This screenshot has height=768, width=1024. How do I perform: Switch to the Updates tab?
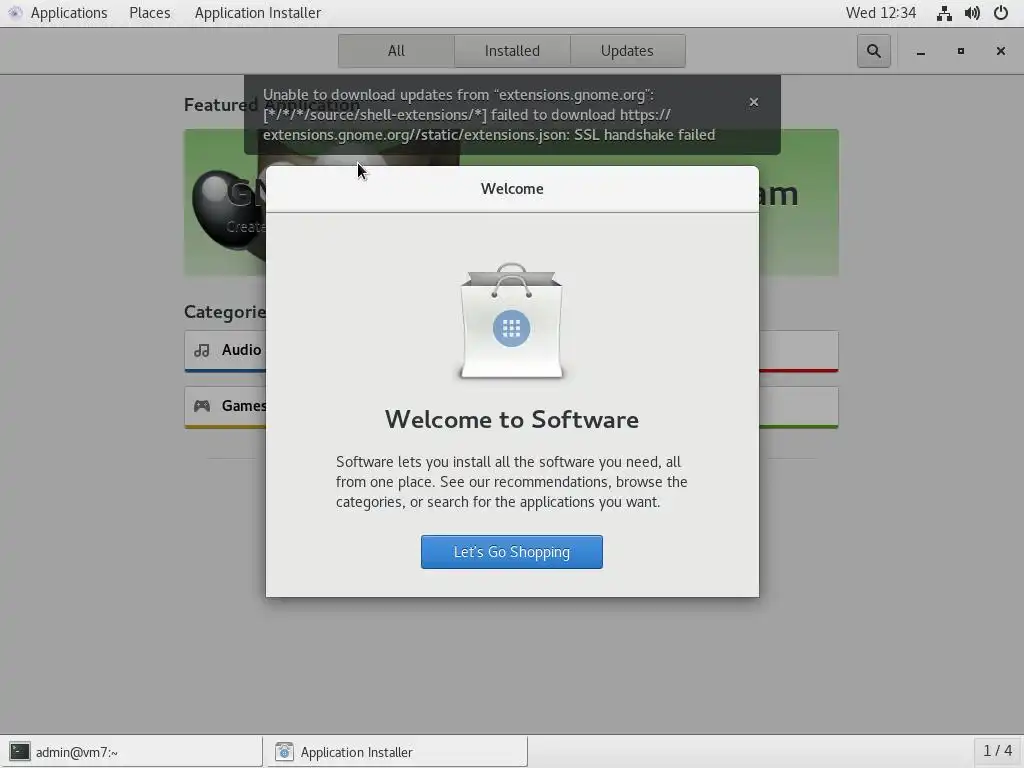(x=627, y=51)
